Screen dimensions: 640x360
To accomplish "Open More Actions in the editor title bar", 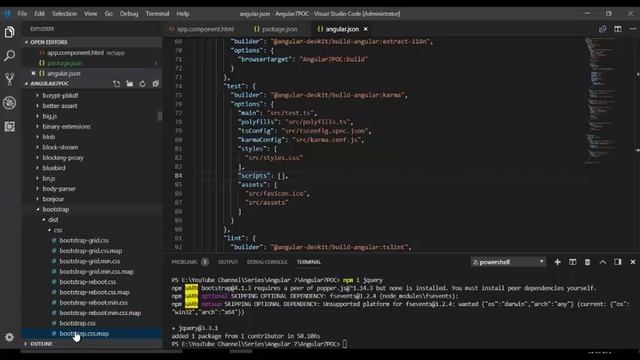I will [x=633, y=29].
